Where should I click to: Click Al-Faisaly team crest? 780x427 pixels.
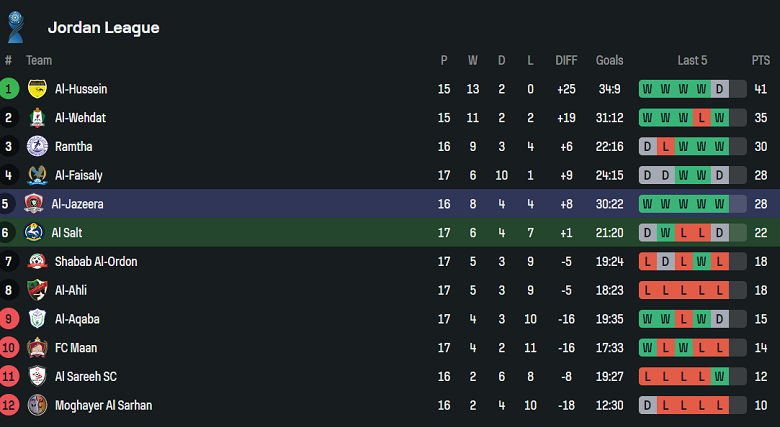37,176
